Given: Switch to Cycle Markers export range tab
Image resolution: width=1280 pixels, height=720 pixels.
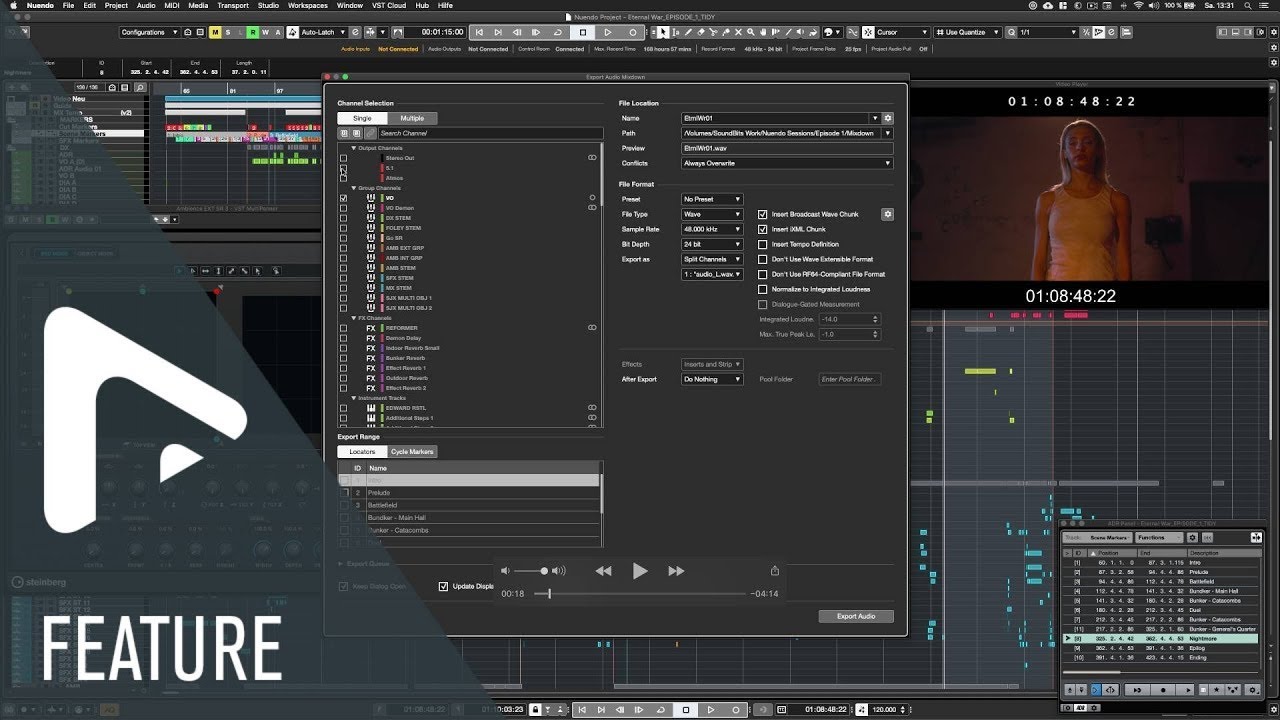Looking at the screenshot, I should click(x=412, y=451).
